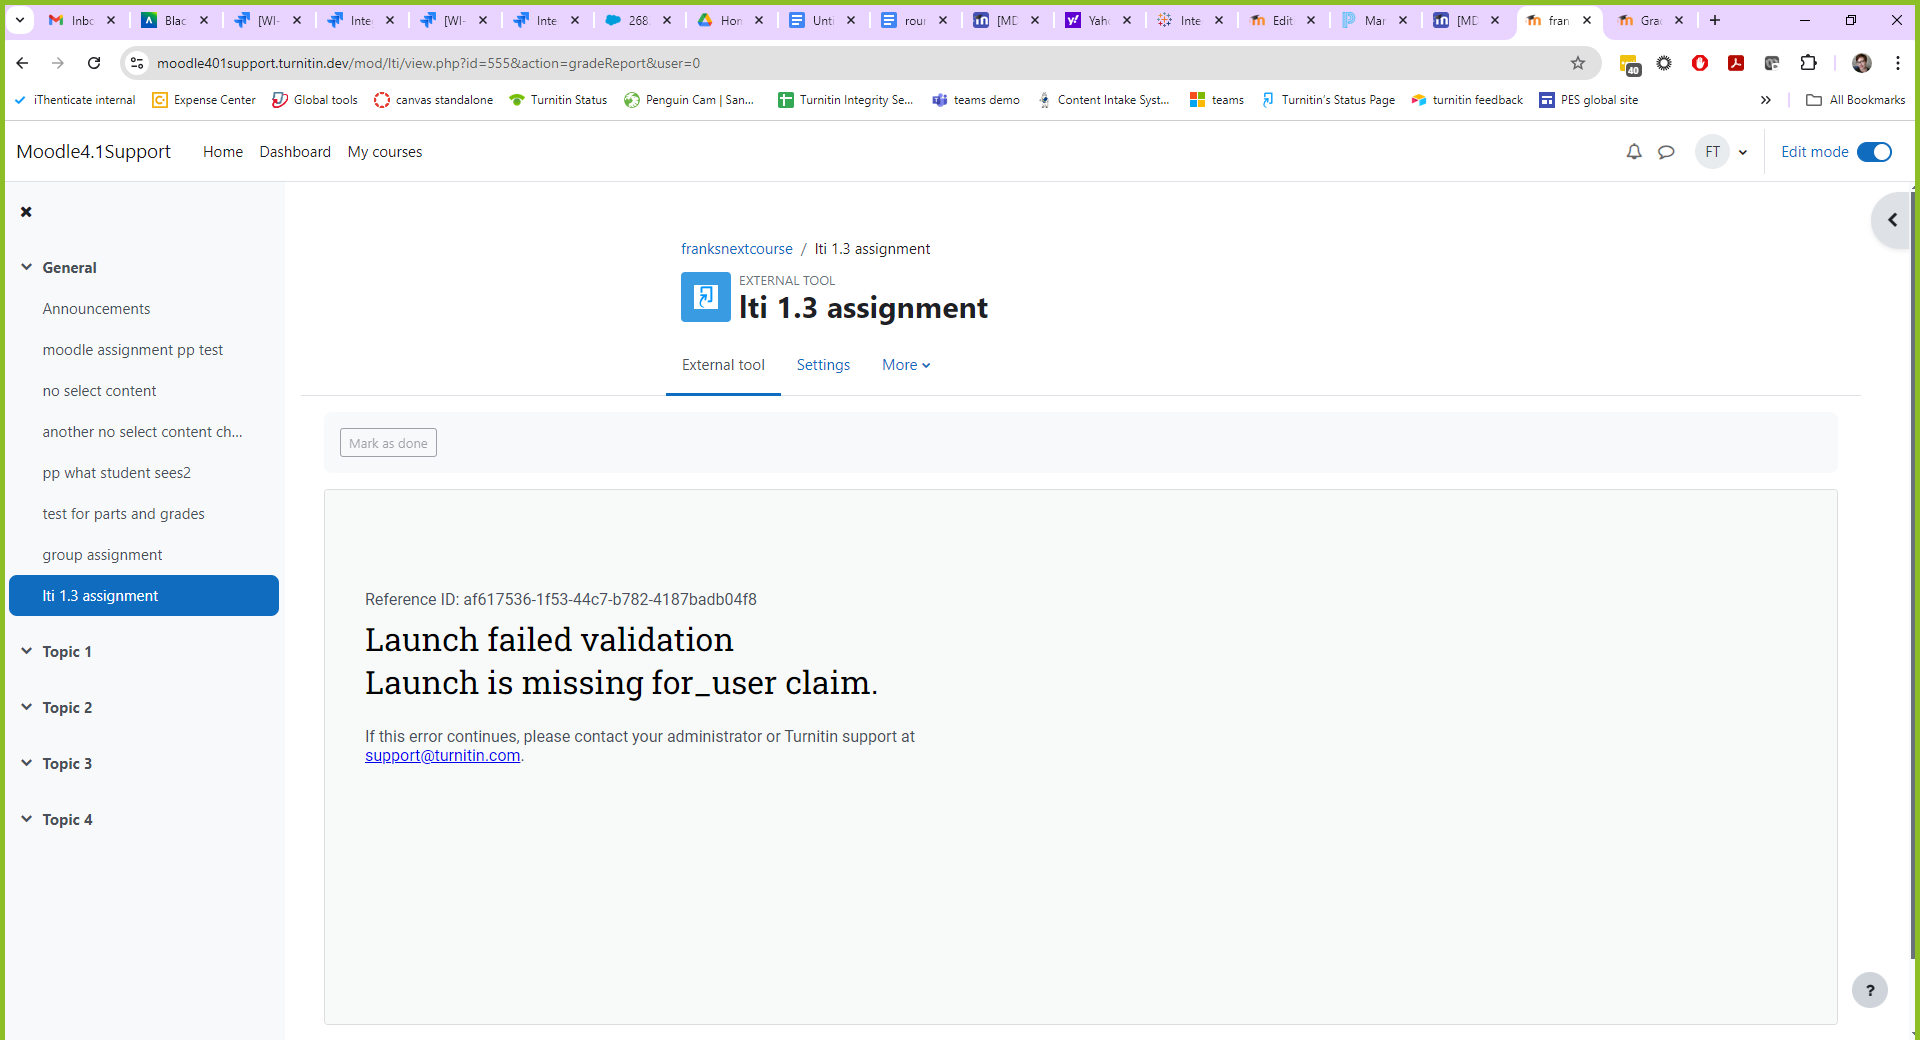View site information icon in address bar
The width and height of the screenshot is (1920, 1040).
[137, 63]
